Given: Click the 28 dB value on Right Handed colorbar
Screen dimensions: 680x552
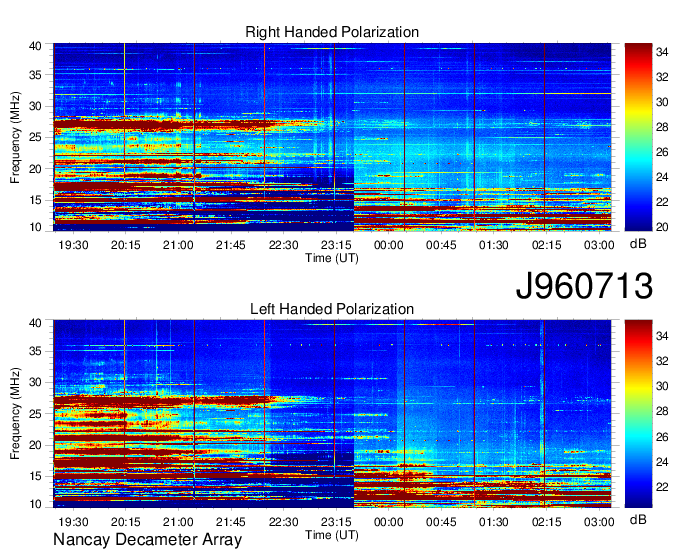Looking at the screenshot, I should click(x=662, y=127).
